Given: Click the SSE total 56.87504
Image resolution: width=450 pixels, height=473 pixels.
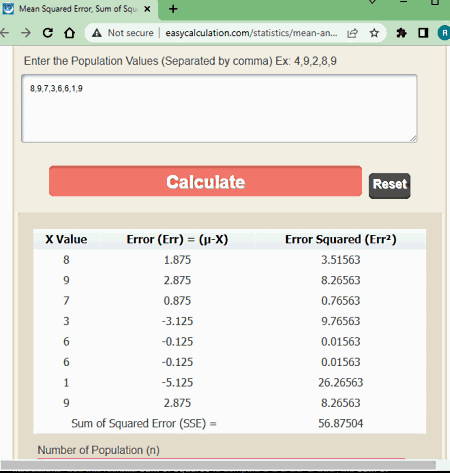Looking at the screenshot, I should point(341,423).
